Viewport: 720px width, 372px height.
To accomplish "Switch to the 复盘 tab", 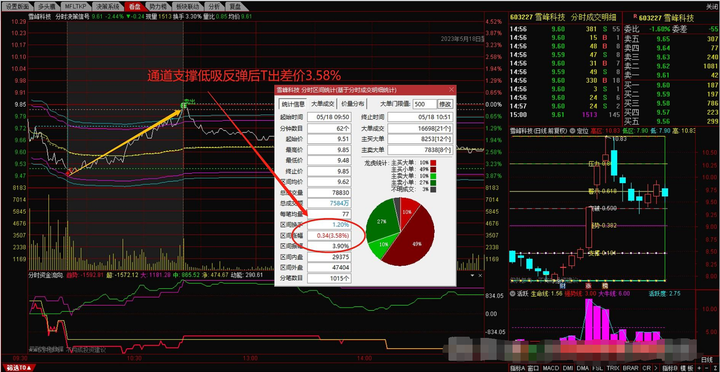I will 235,7.
